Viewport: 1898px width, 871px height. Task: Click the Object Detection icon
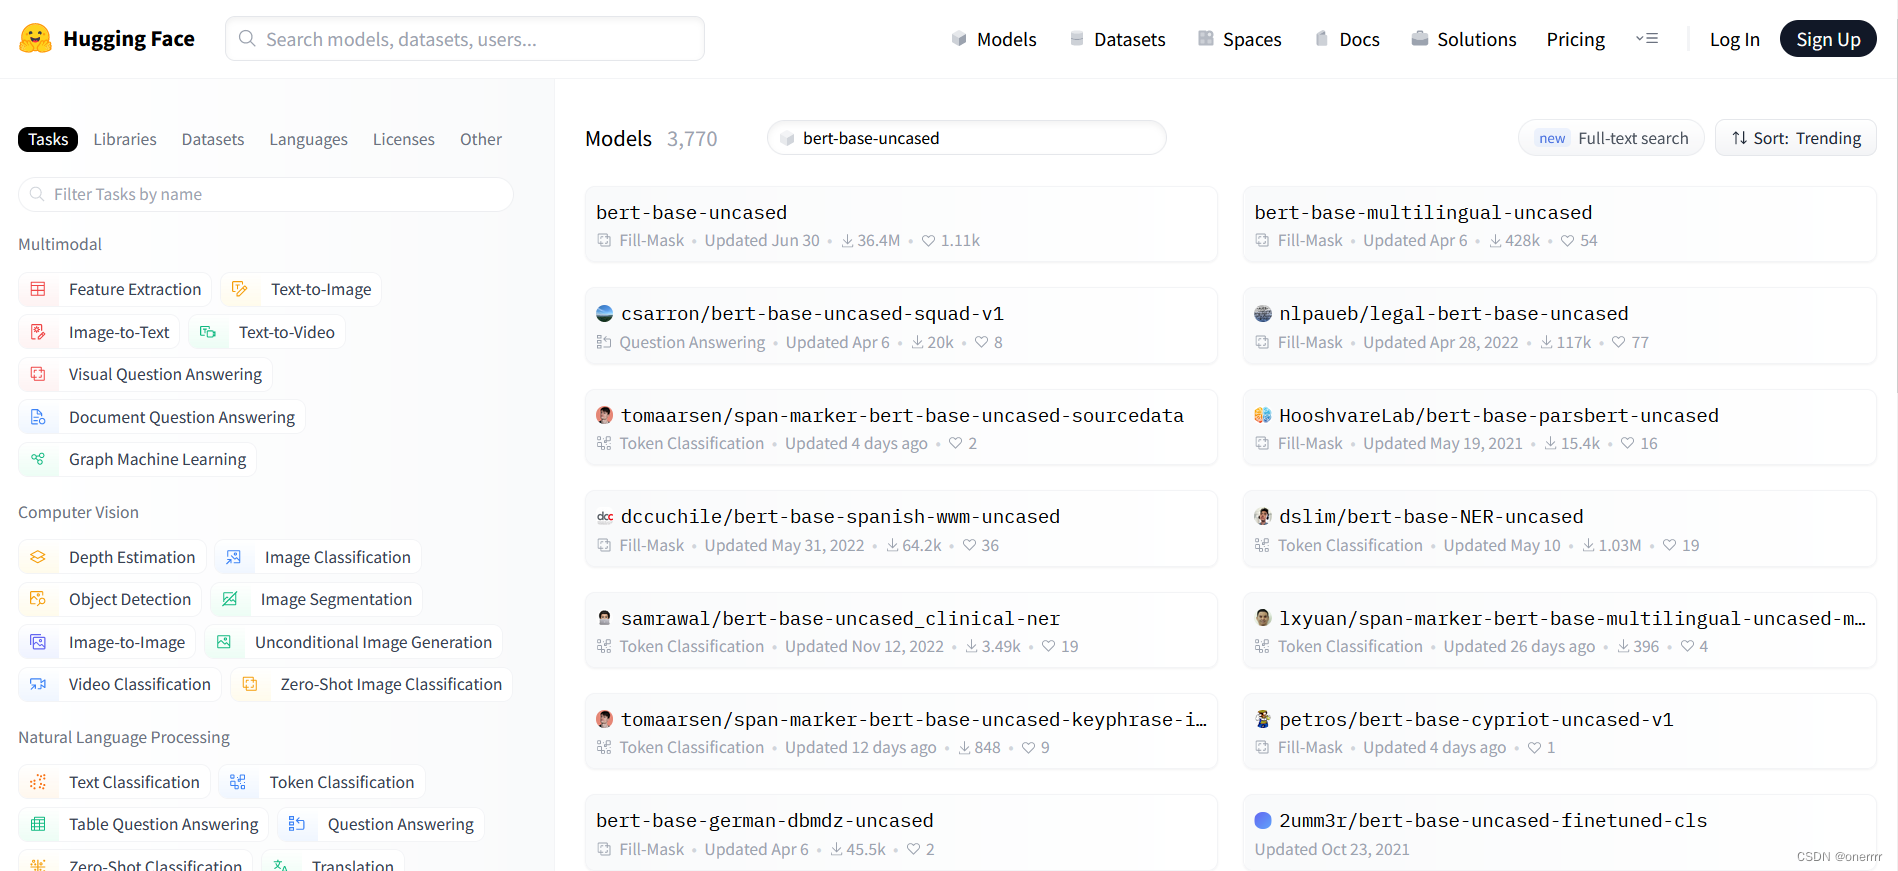point(38,599)
